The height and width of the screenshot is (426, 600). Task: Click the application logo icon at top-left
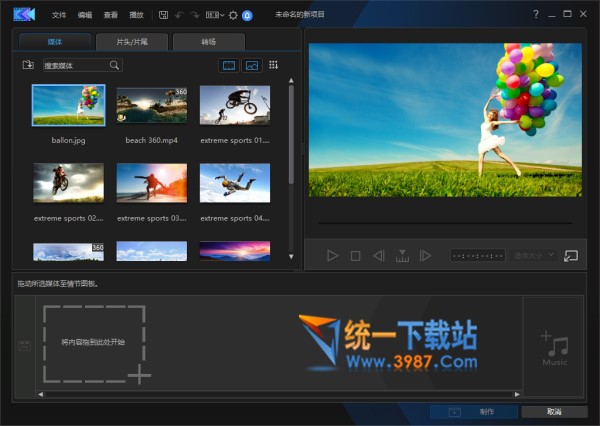tap(24, 15)
